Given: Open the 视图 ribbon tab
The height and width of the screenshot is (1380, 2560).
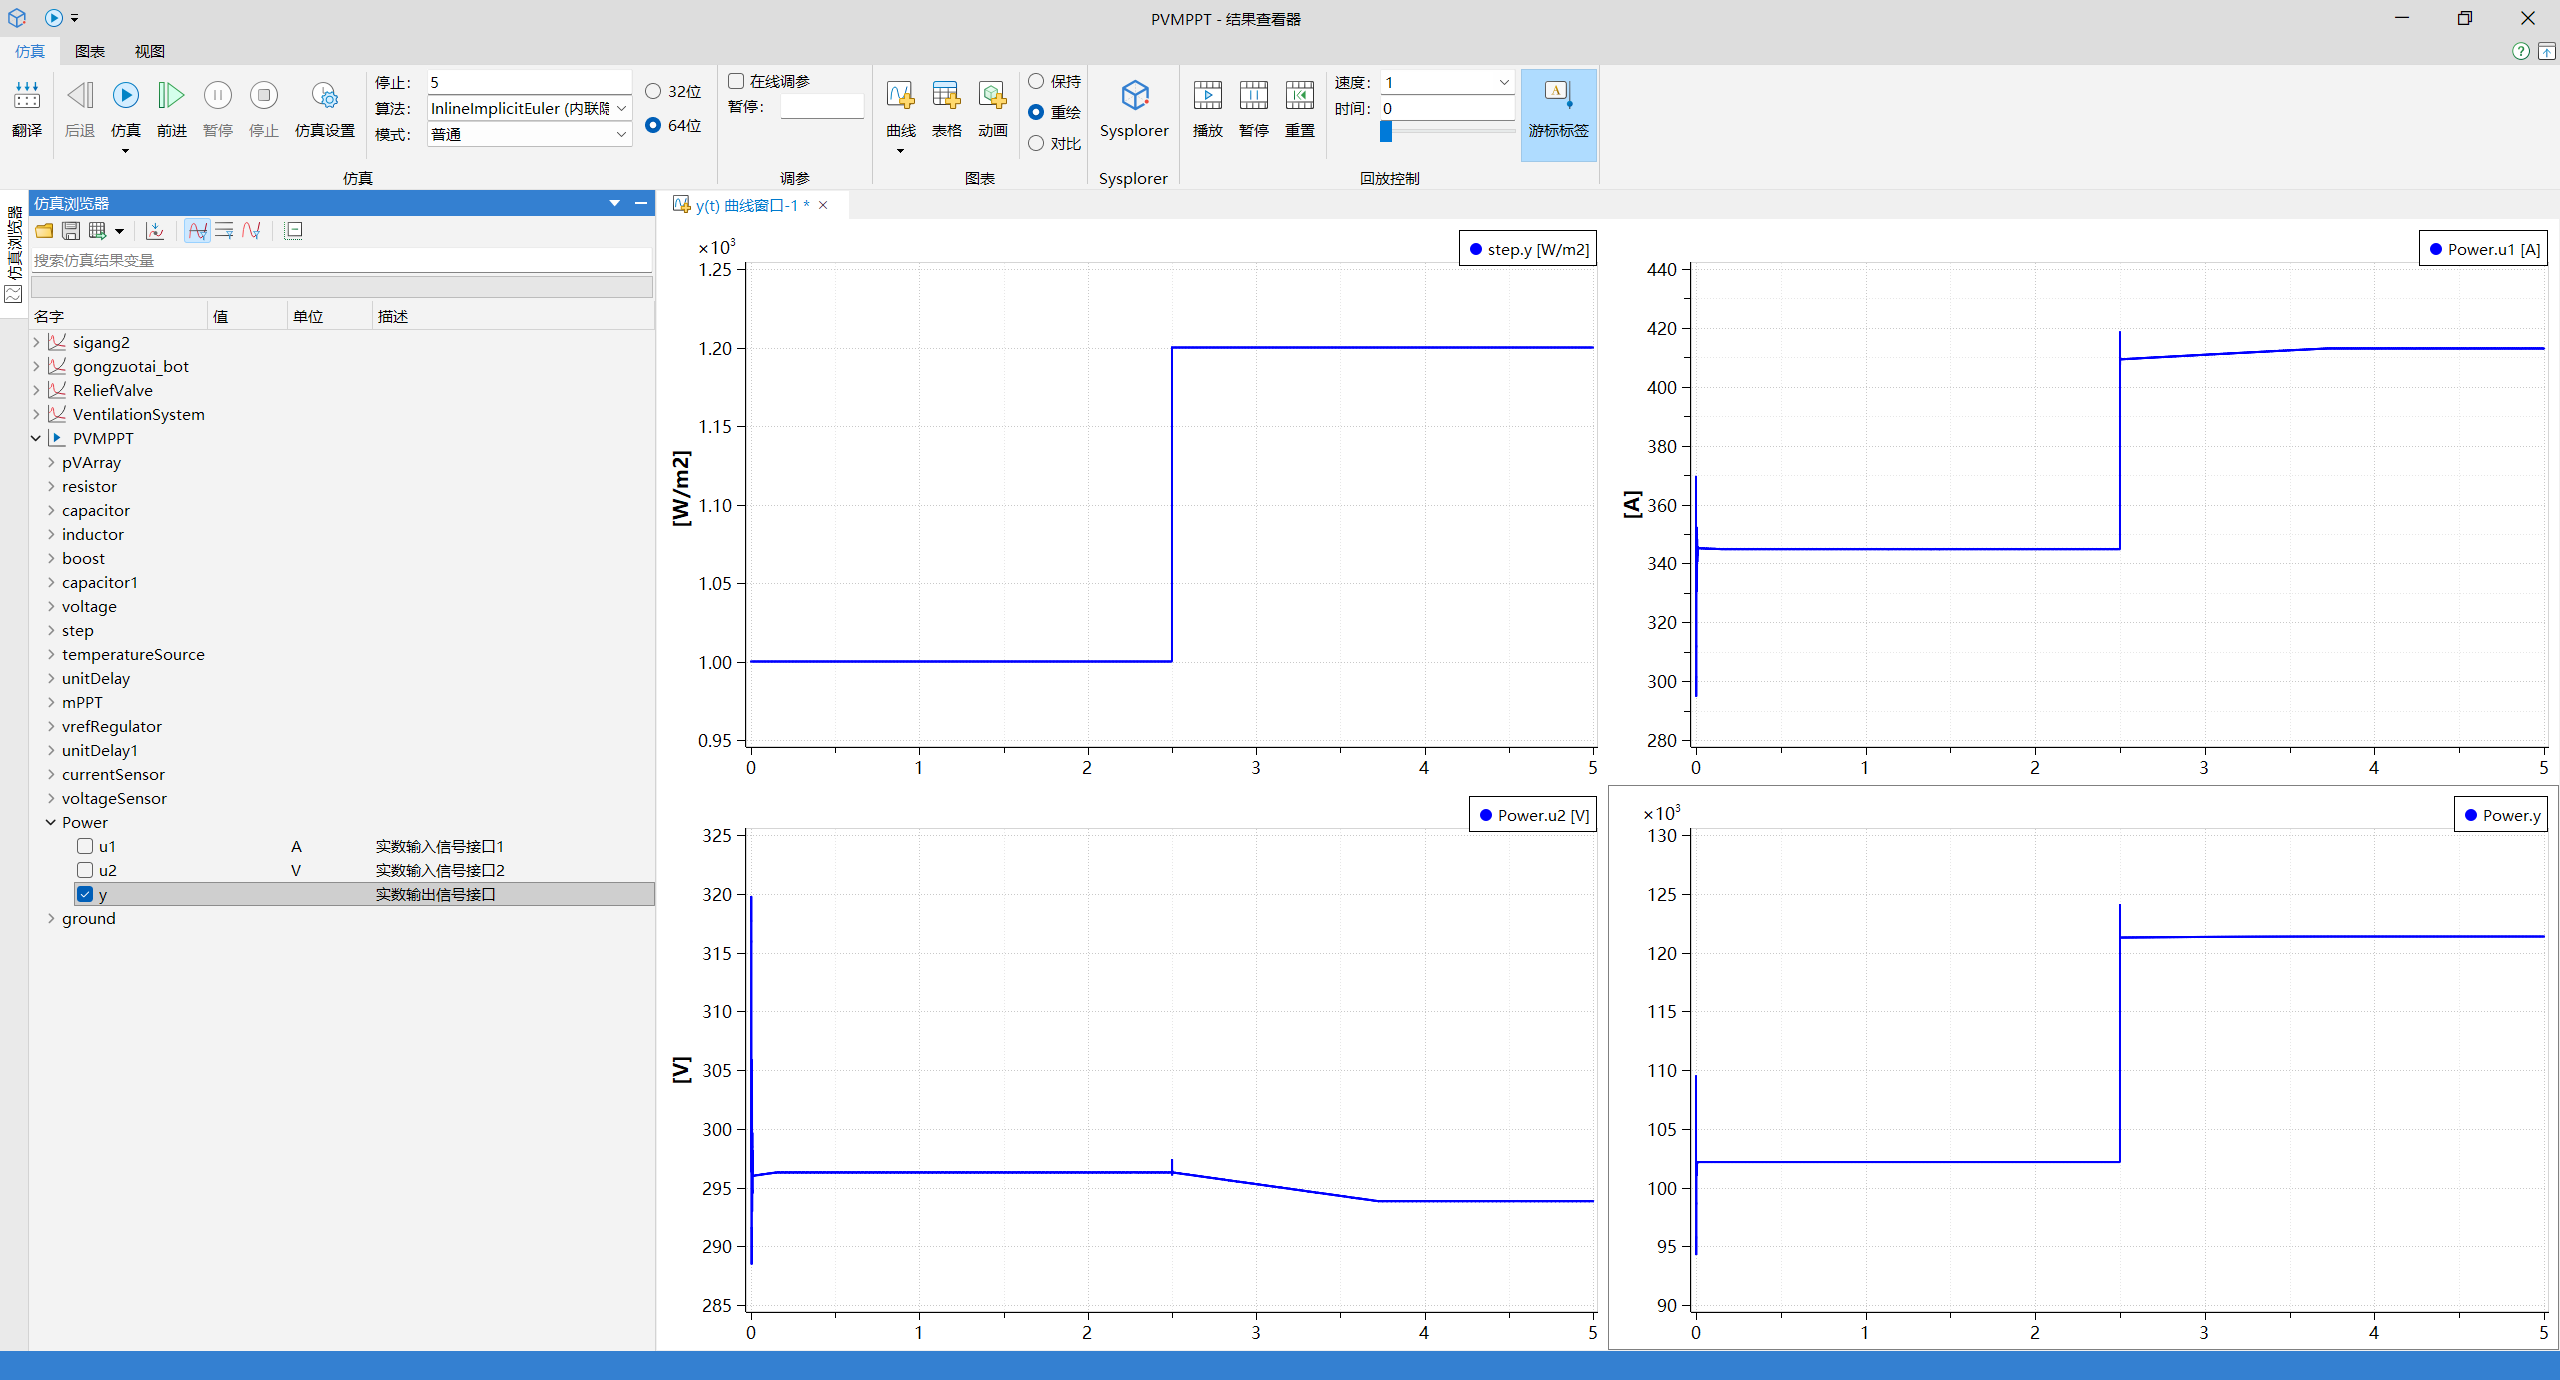Looking at the screenshot, I should [x=149, y=51].
